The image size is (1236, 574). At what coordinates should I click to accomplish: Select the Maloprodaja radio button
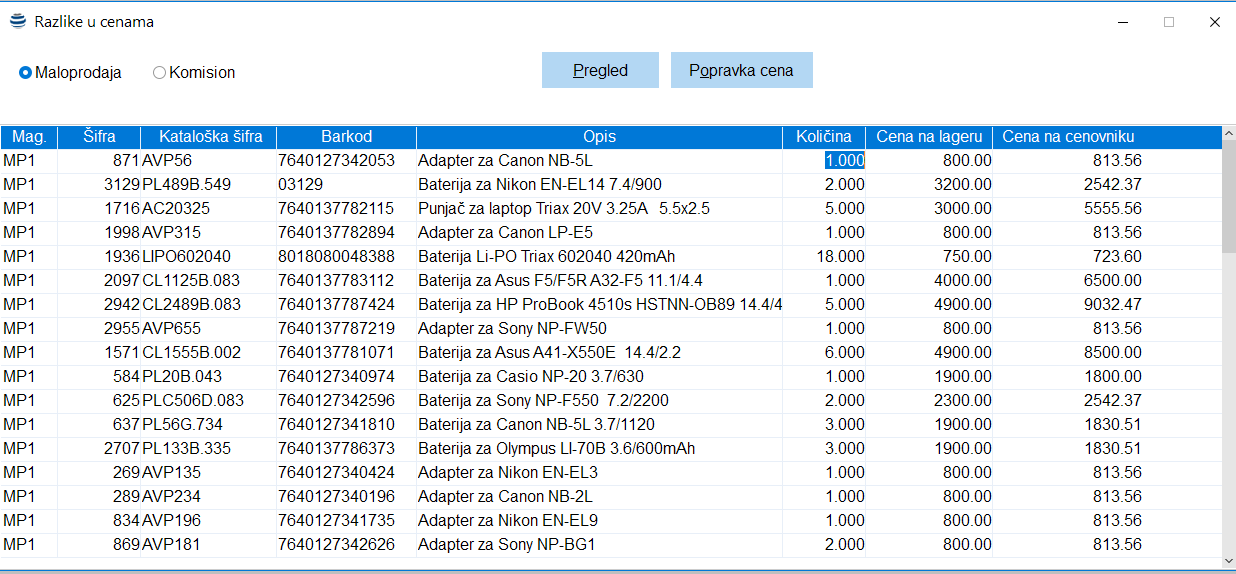pos(26,73)
